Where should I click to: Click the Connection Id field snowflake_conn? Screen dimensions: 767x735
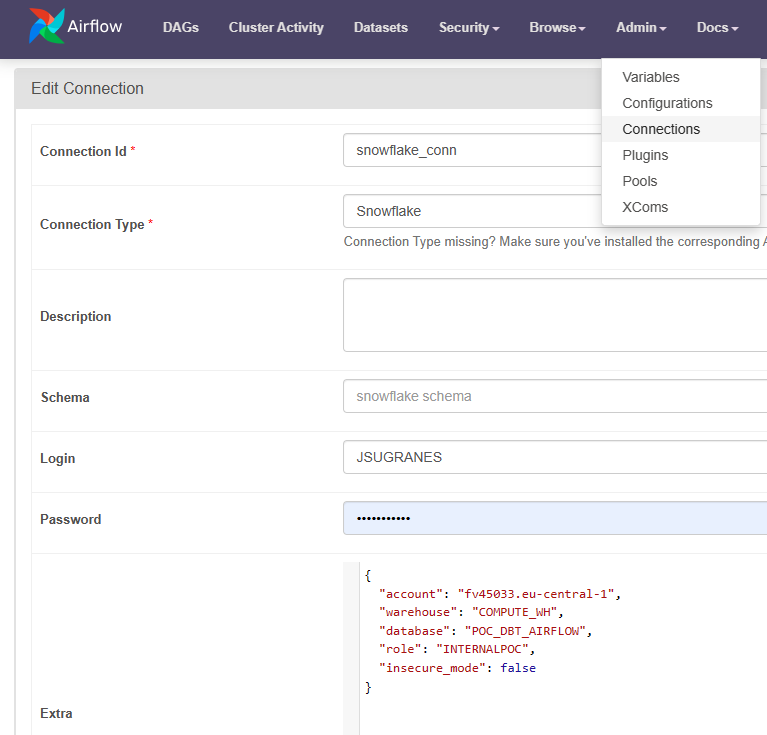[472, 150]
